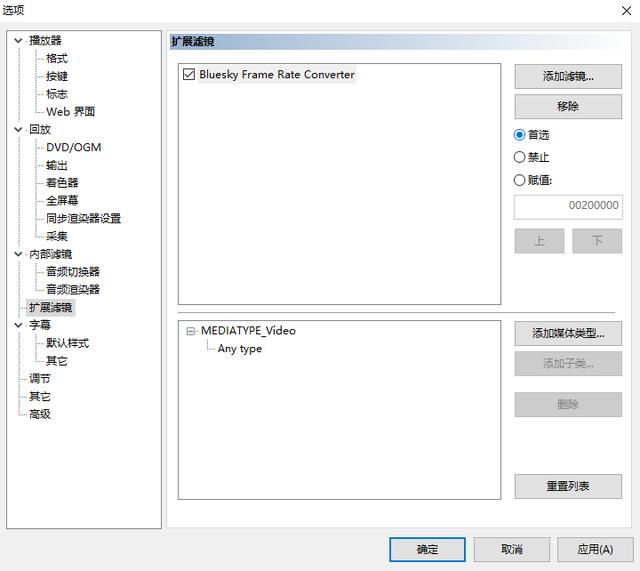Open the 音频渲染器 settings page
640x571 pixels.
click(73, 289)
